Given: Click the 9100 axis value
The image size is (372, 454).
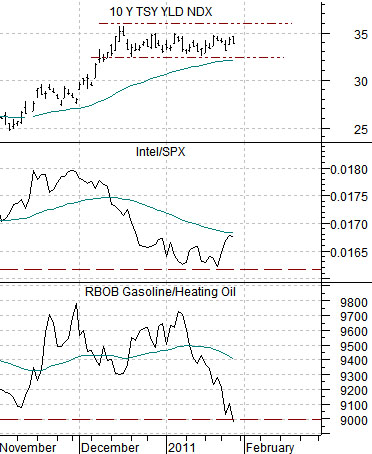Looking at the screenshot, I should pos(354,406).
